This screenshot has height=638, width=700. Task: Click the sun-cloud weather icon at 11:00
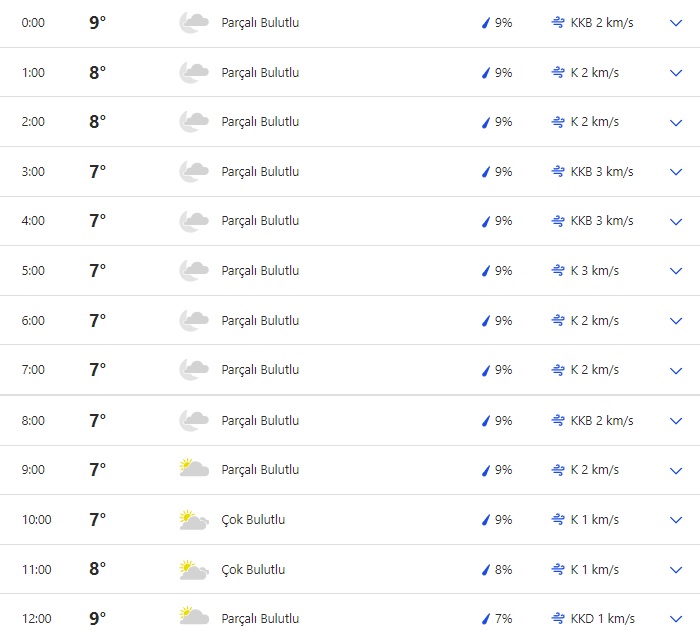click(193, 570)
